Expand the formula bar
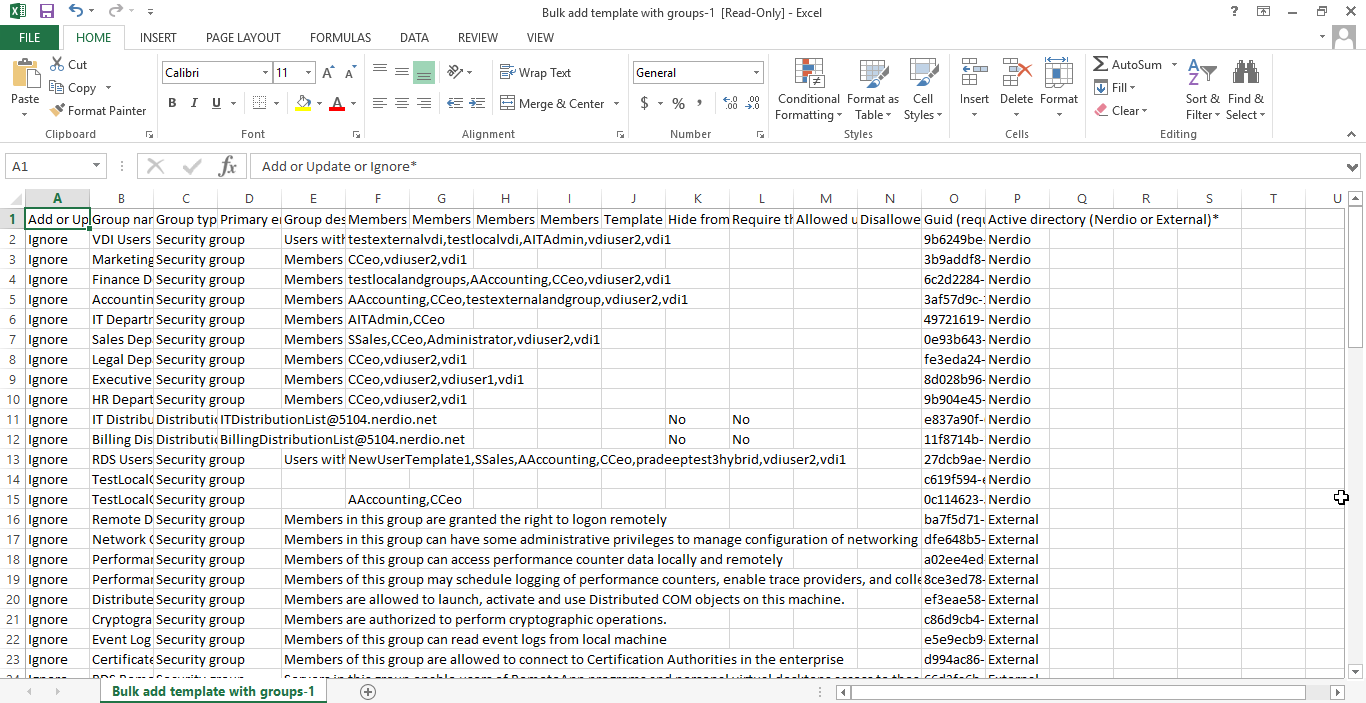The image size is (1366, 703). click(1353, 167)
